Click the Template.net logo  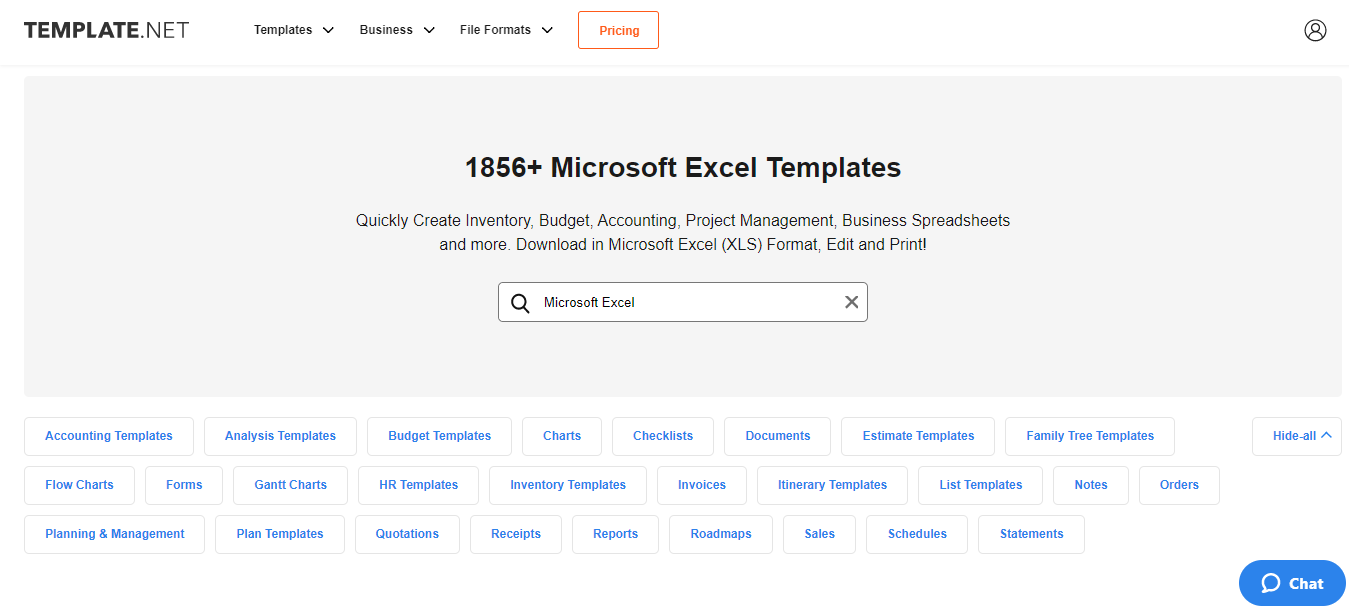click(x=106, y=30)
